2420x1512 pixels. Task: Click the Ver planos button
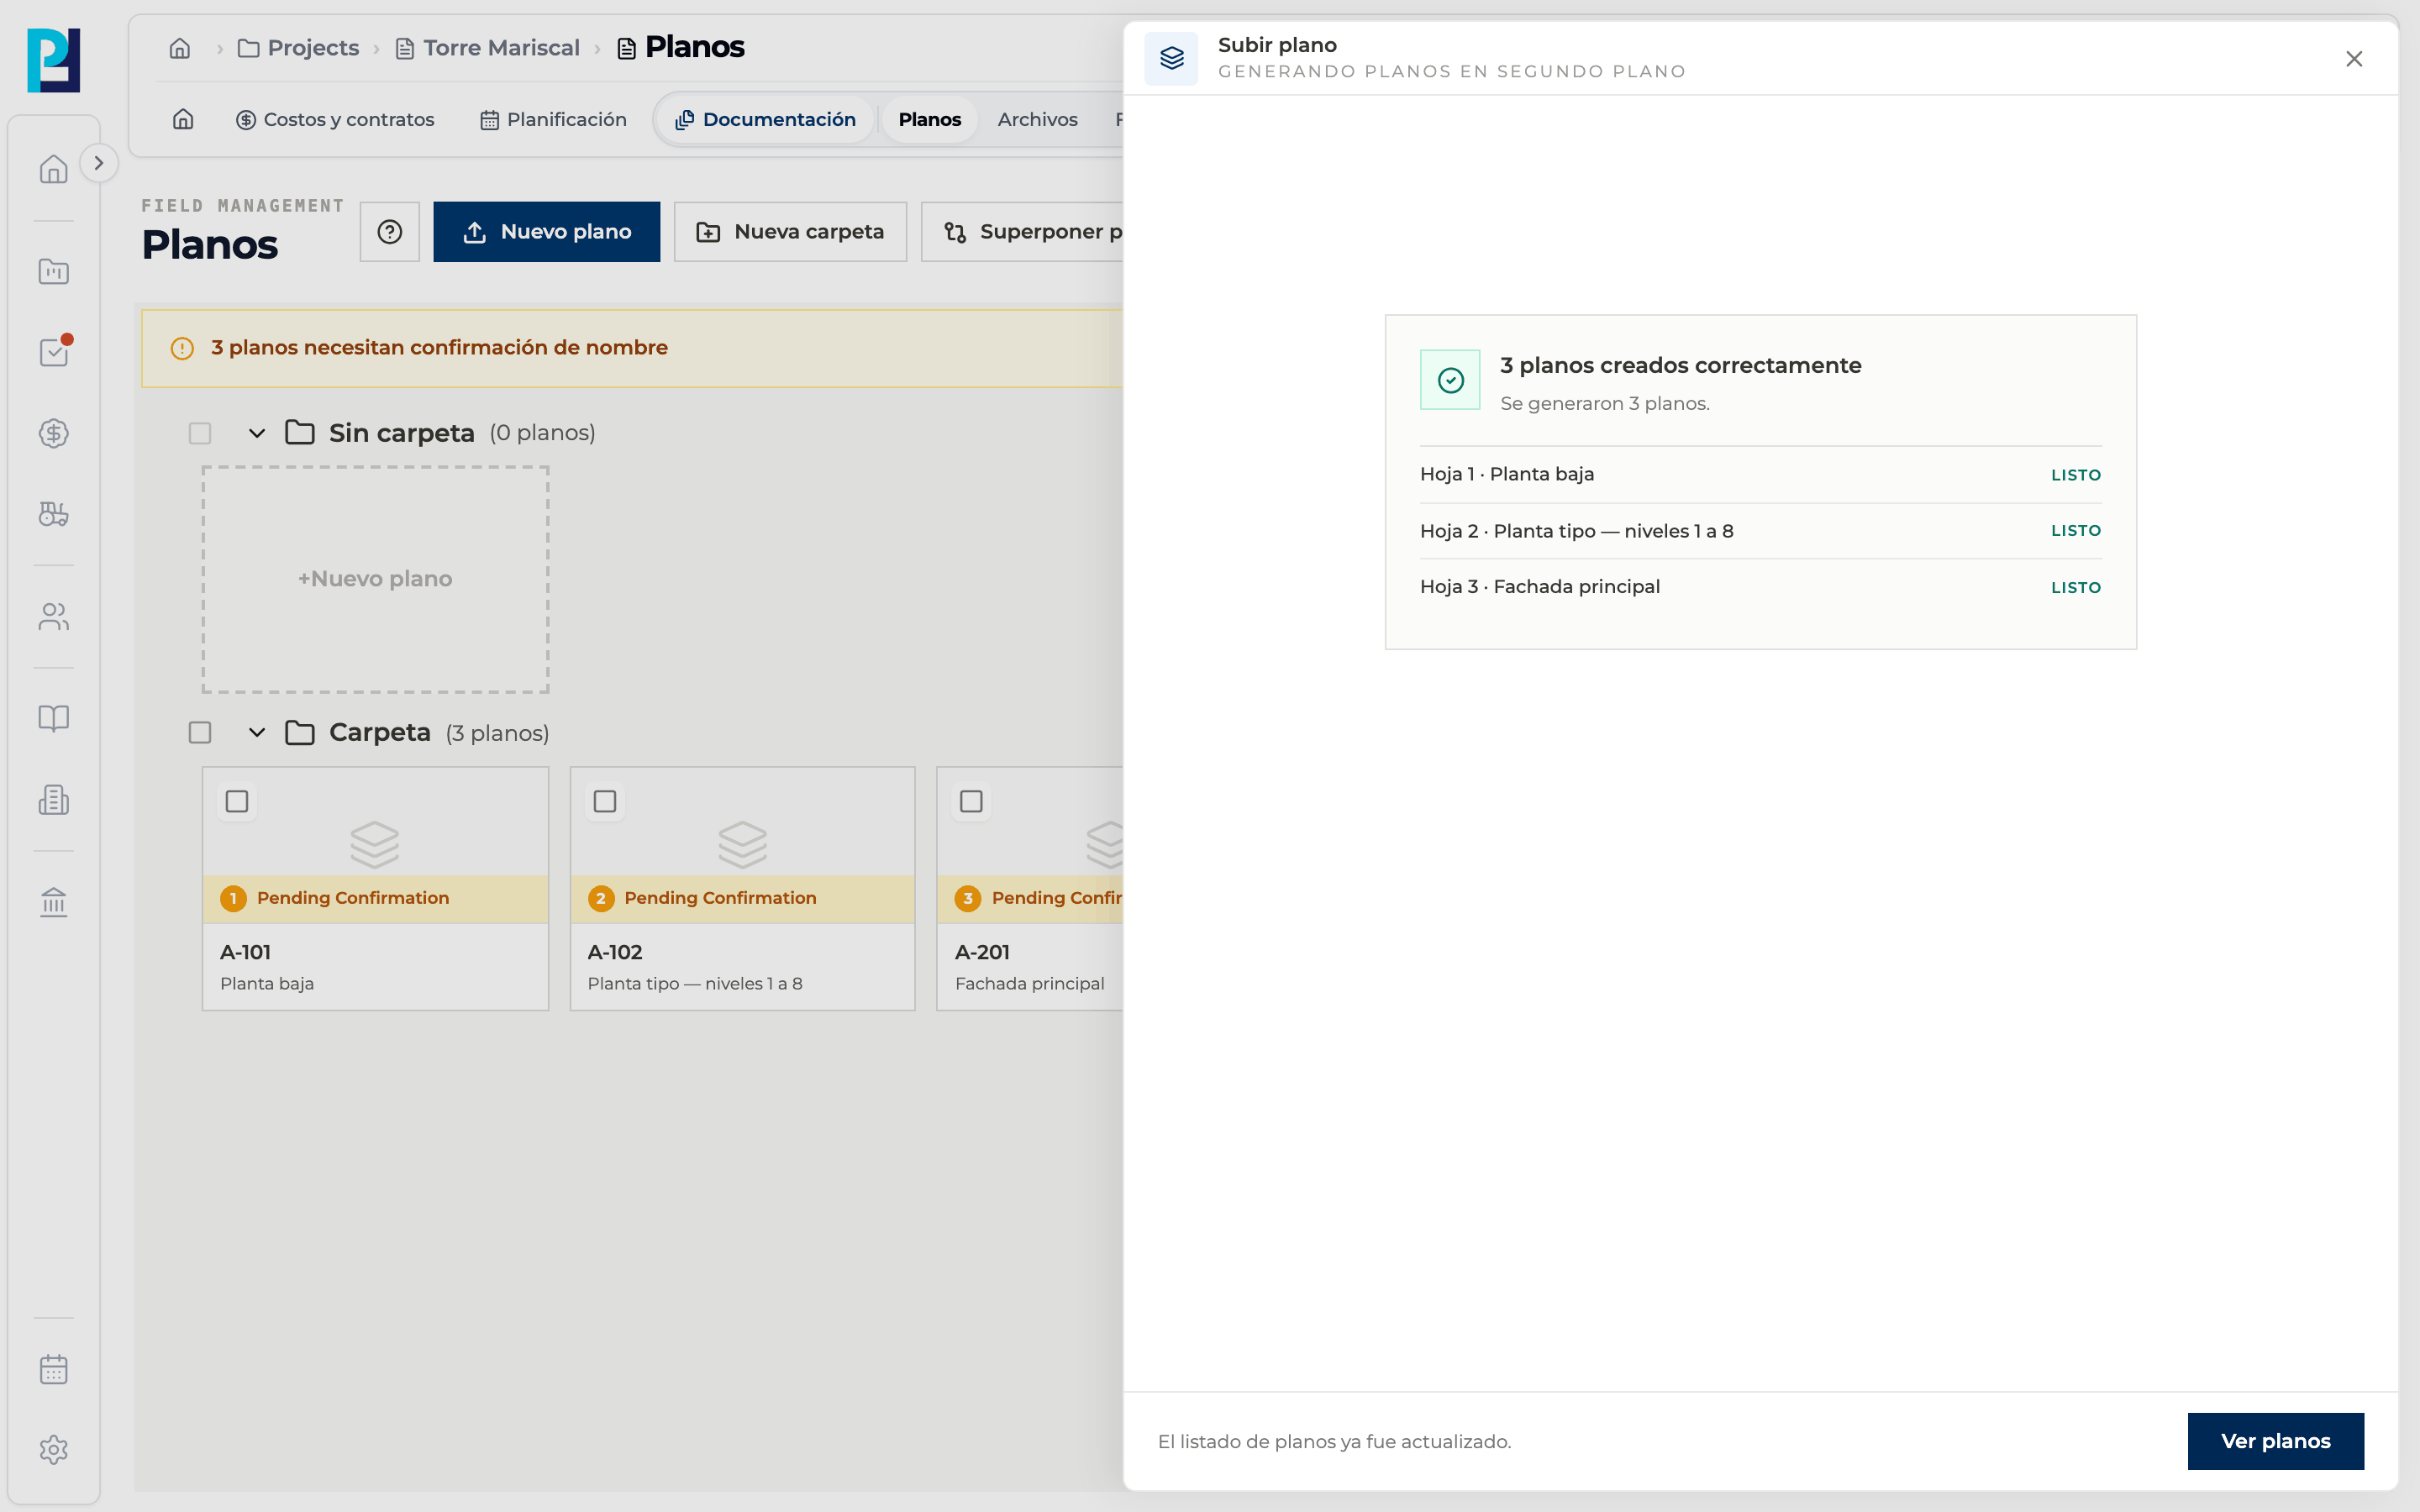click(2276, 1441)
